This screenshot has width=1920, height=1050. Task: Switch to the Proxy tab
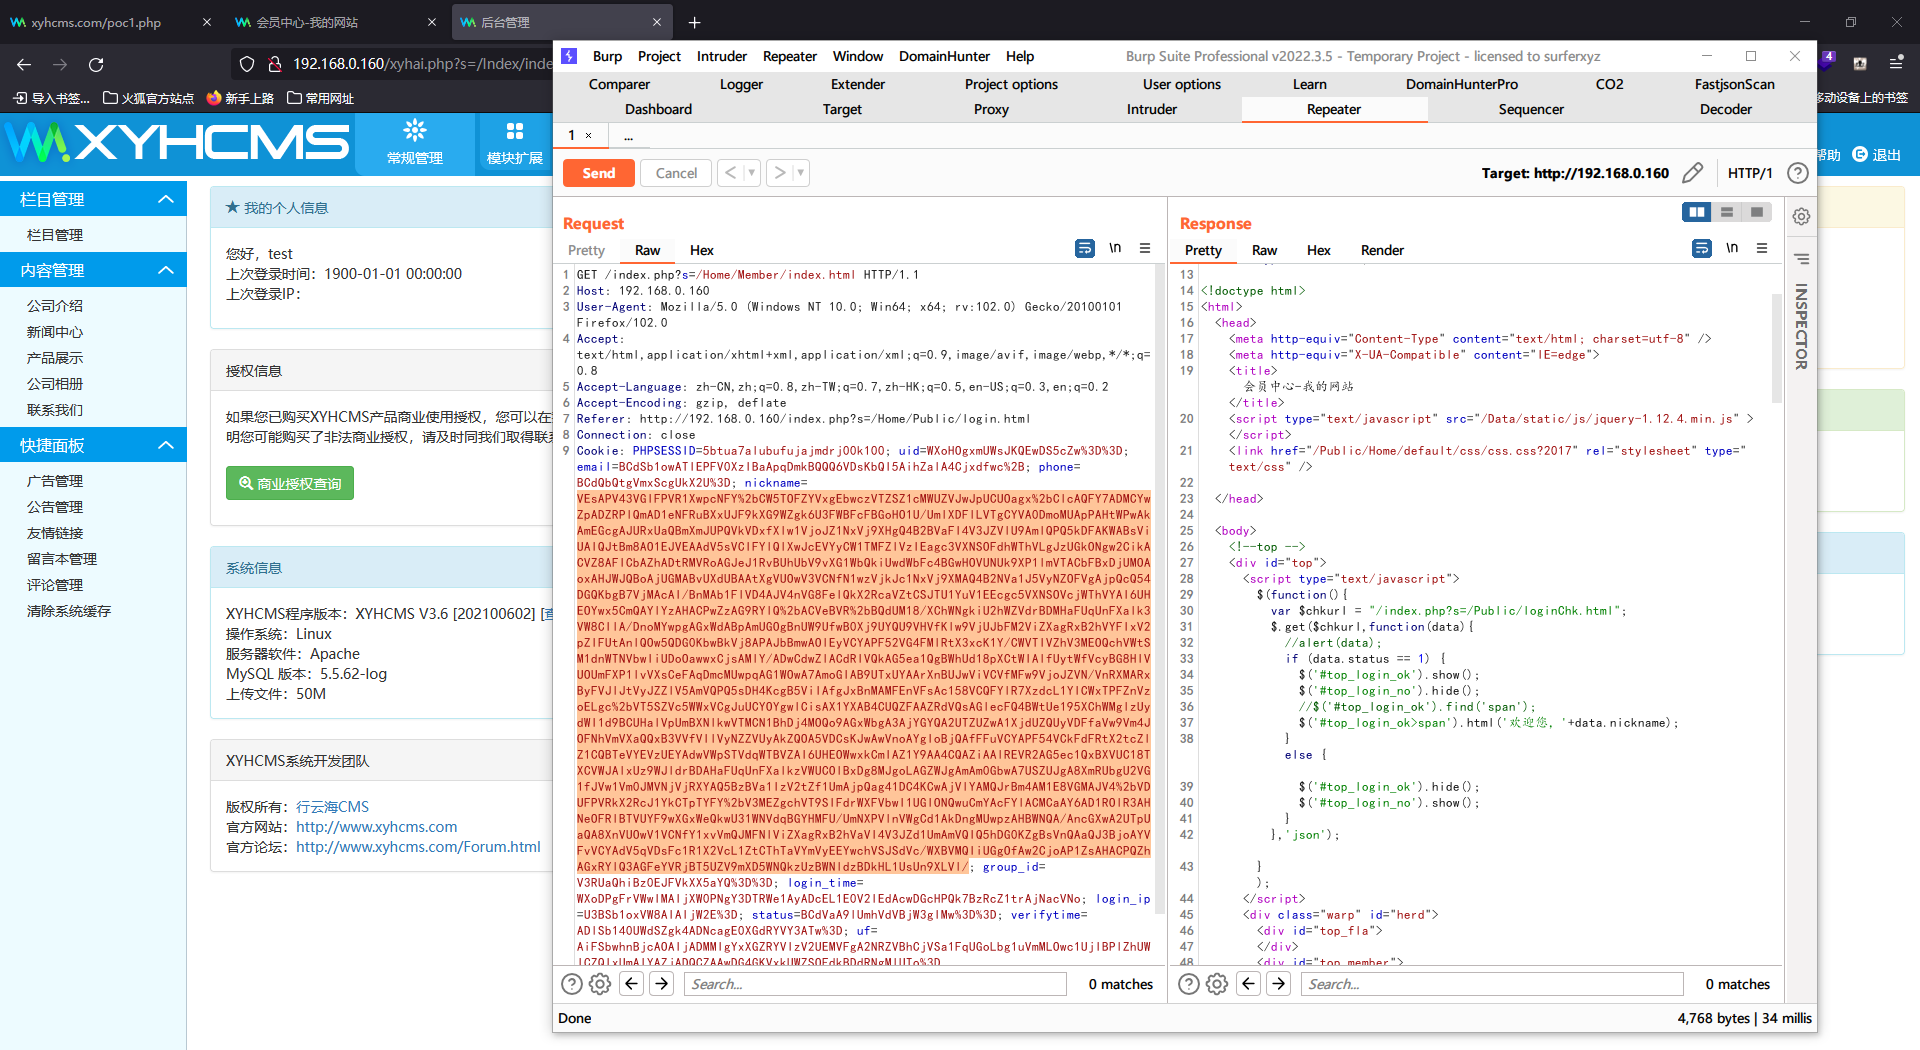[991, 110]
